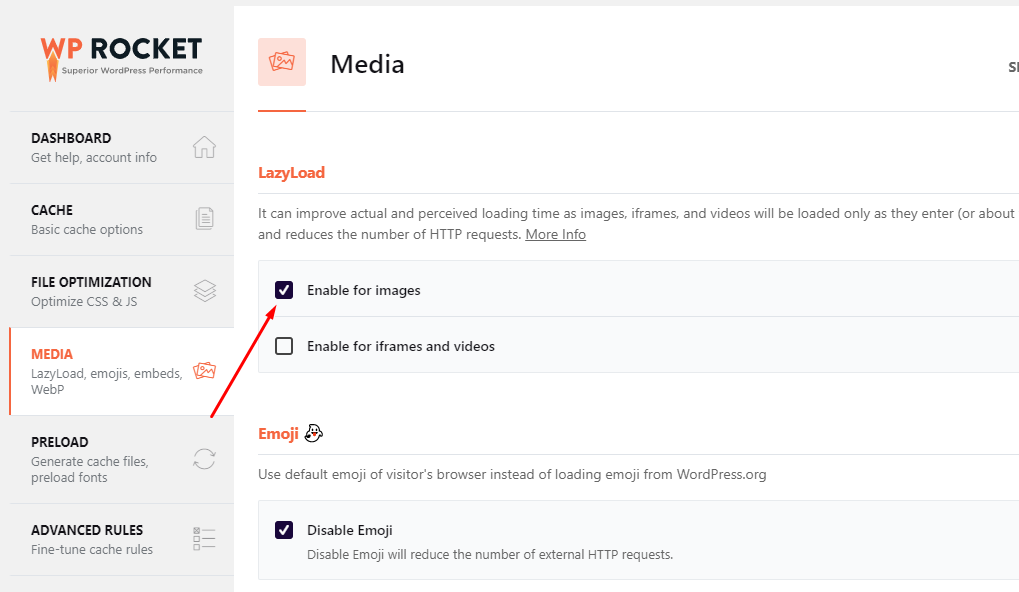Click the emoji face icon beside Emoji heading
The width and height of the screenshot is (1019, 592).
click(313, 433)
